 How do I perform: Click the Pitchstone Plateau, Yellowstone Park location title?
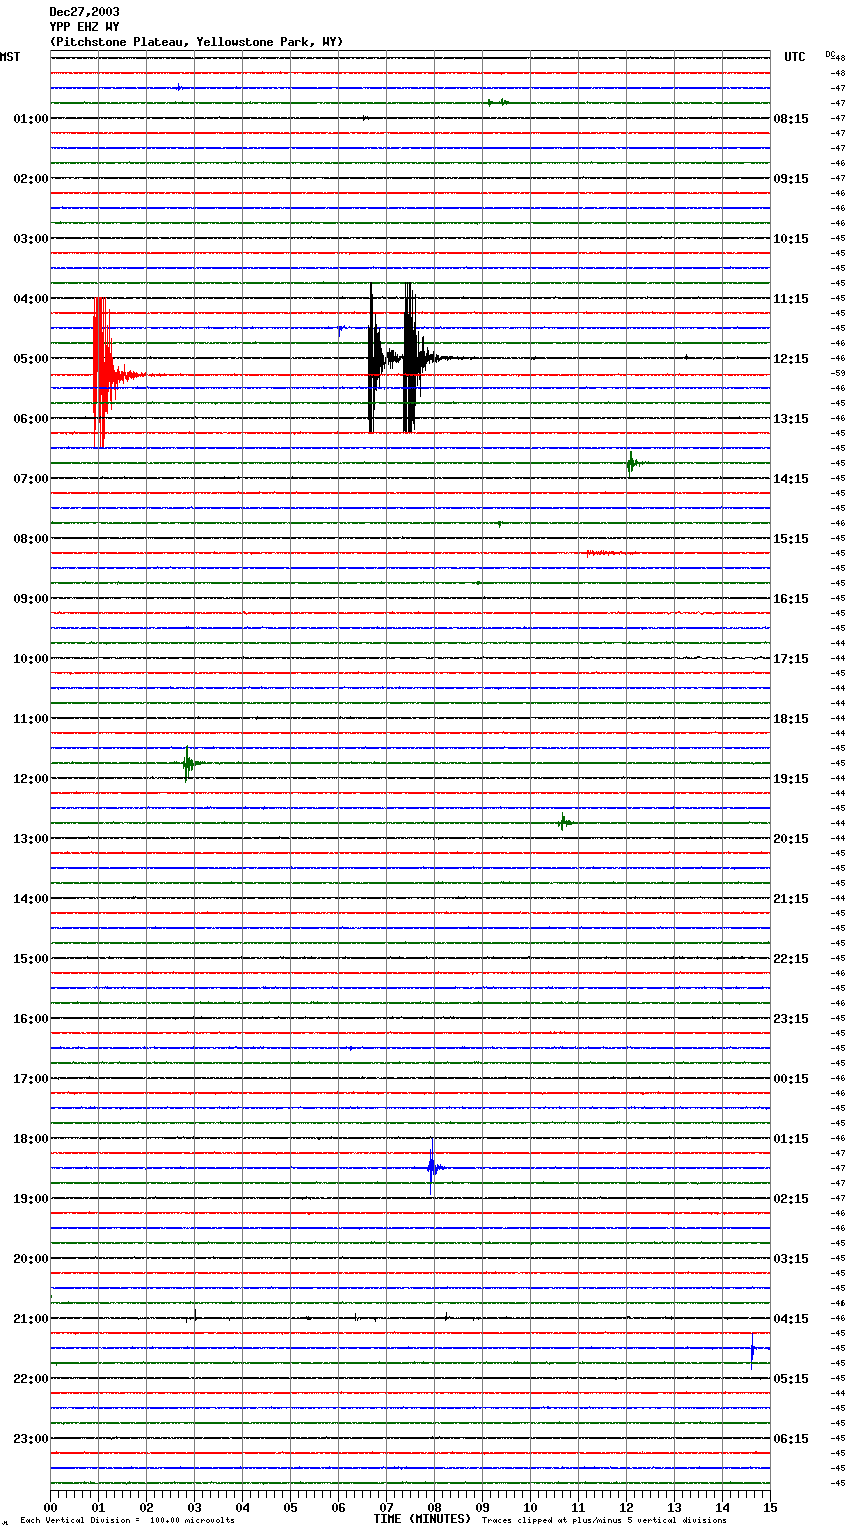196,42
